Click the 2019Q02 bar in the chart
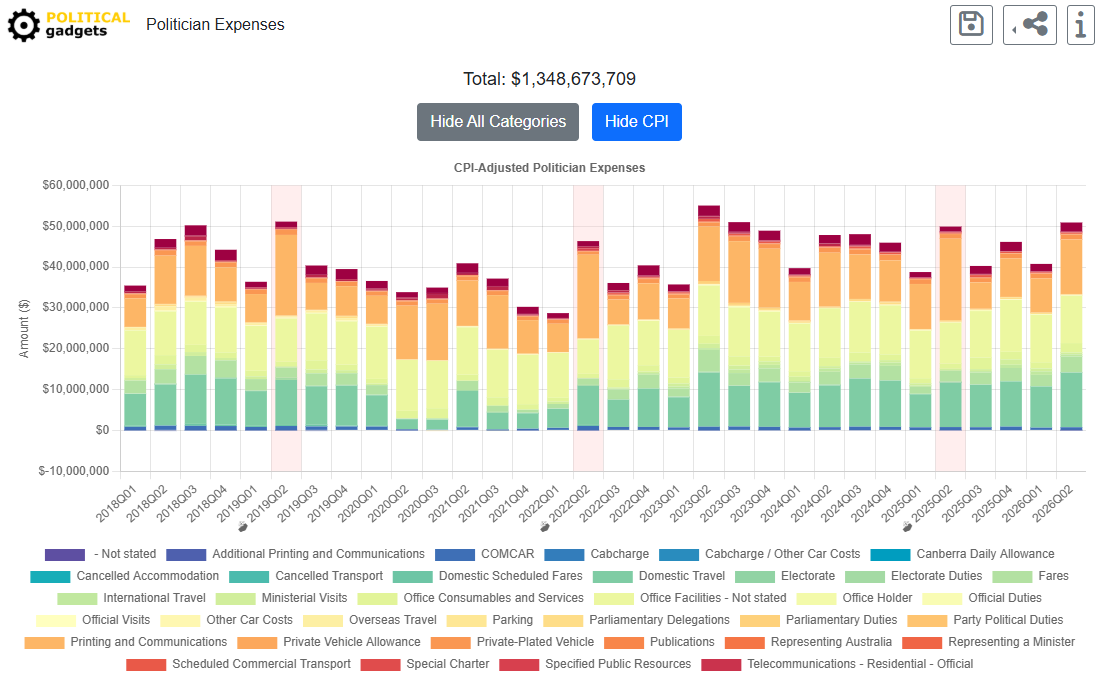Screen dimensions: 1099x676 pyautogui.click(x=286, y=326)
